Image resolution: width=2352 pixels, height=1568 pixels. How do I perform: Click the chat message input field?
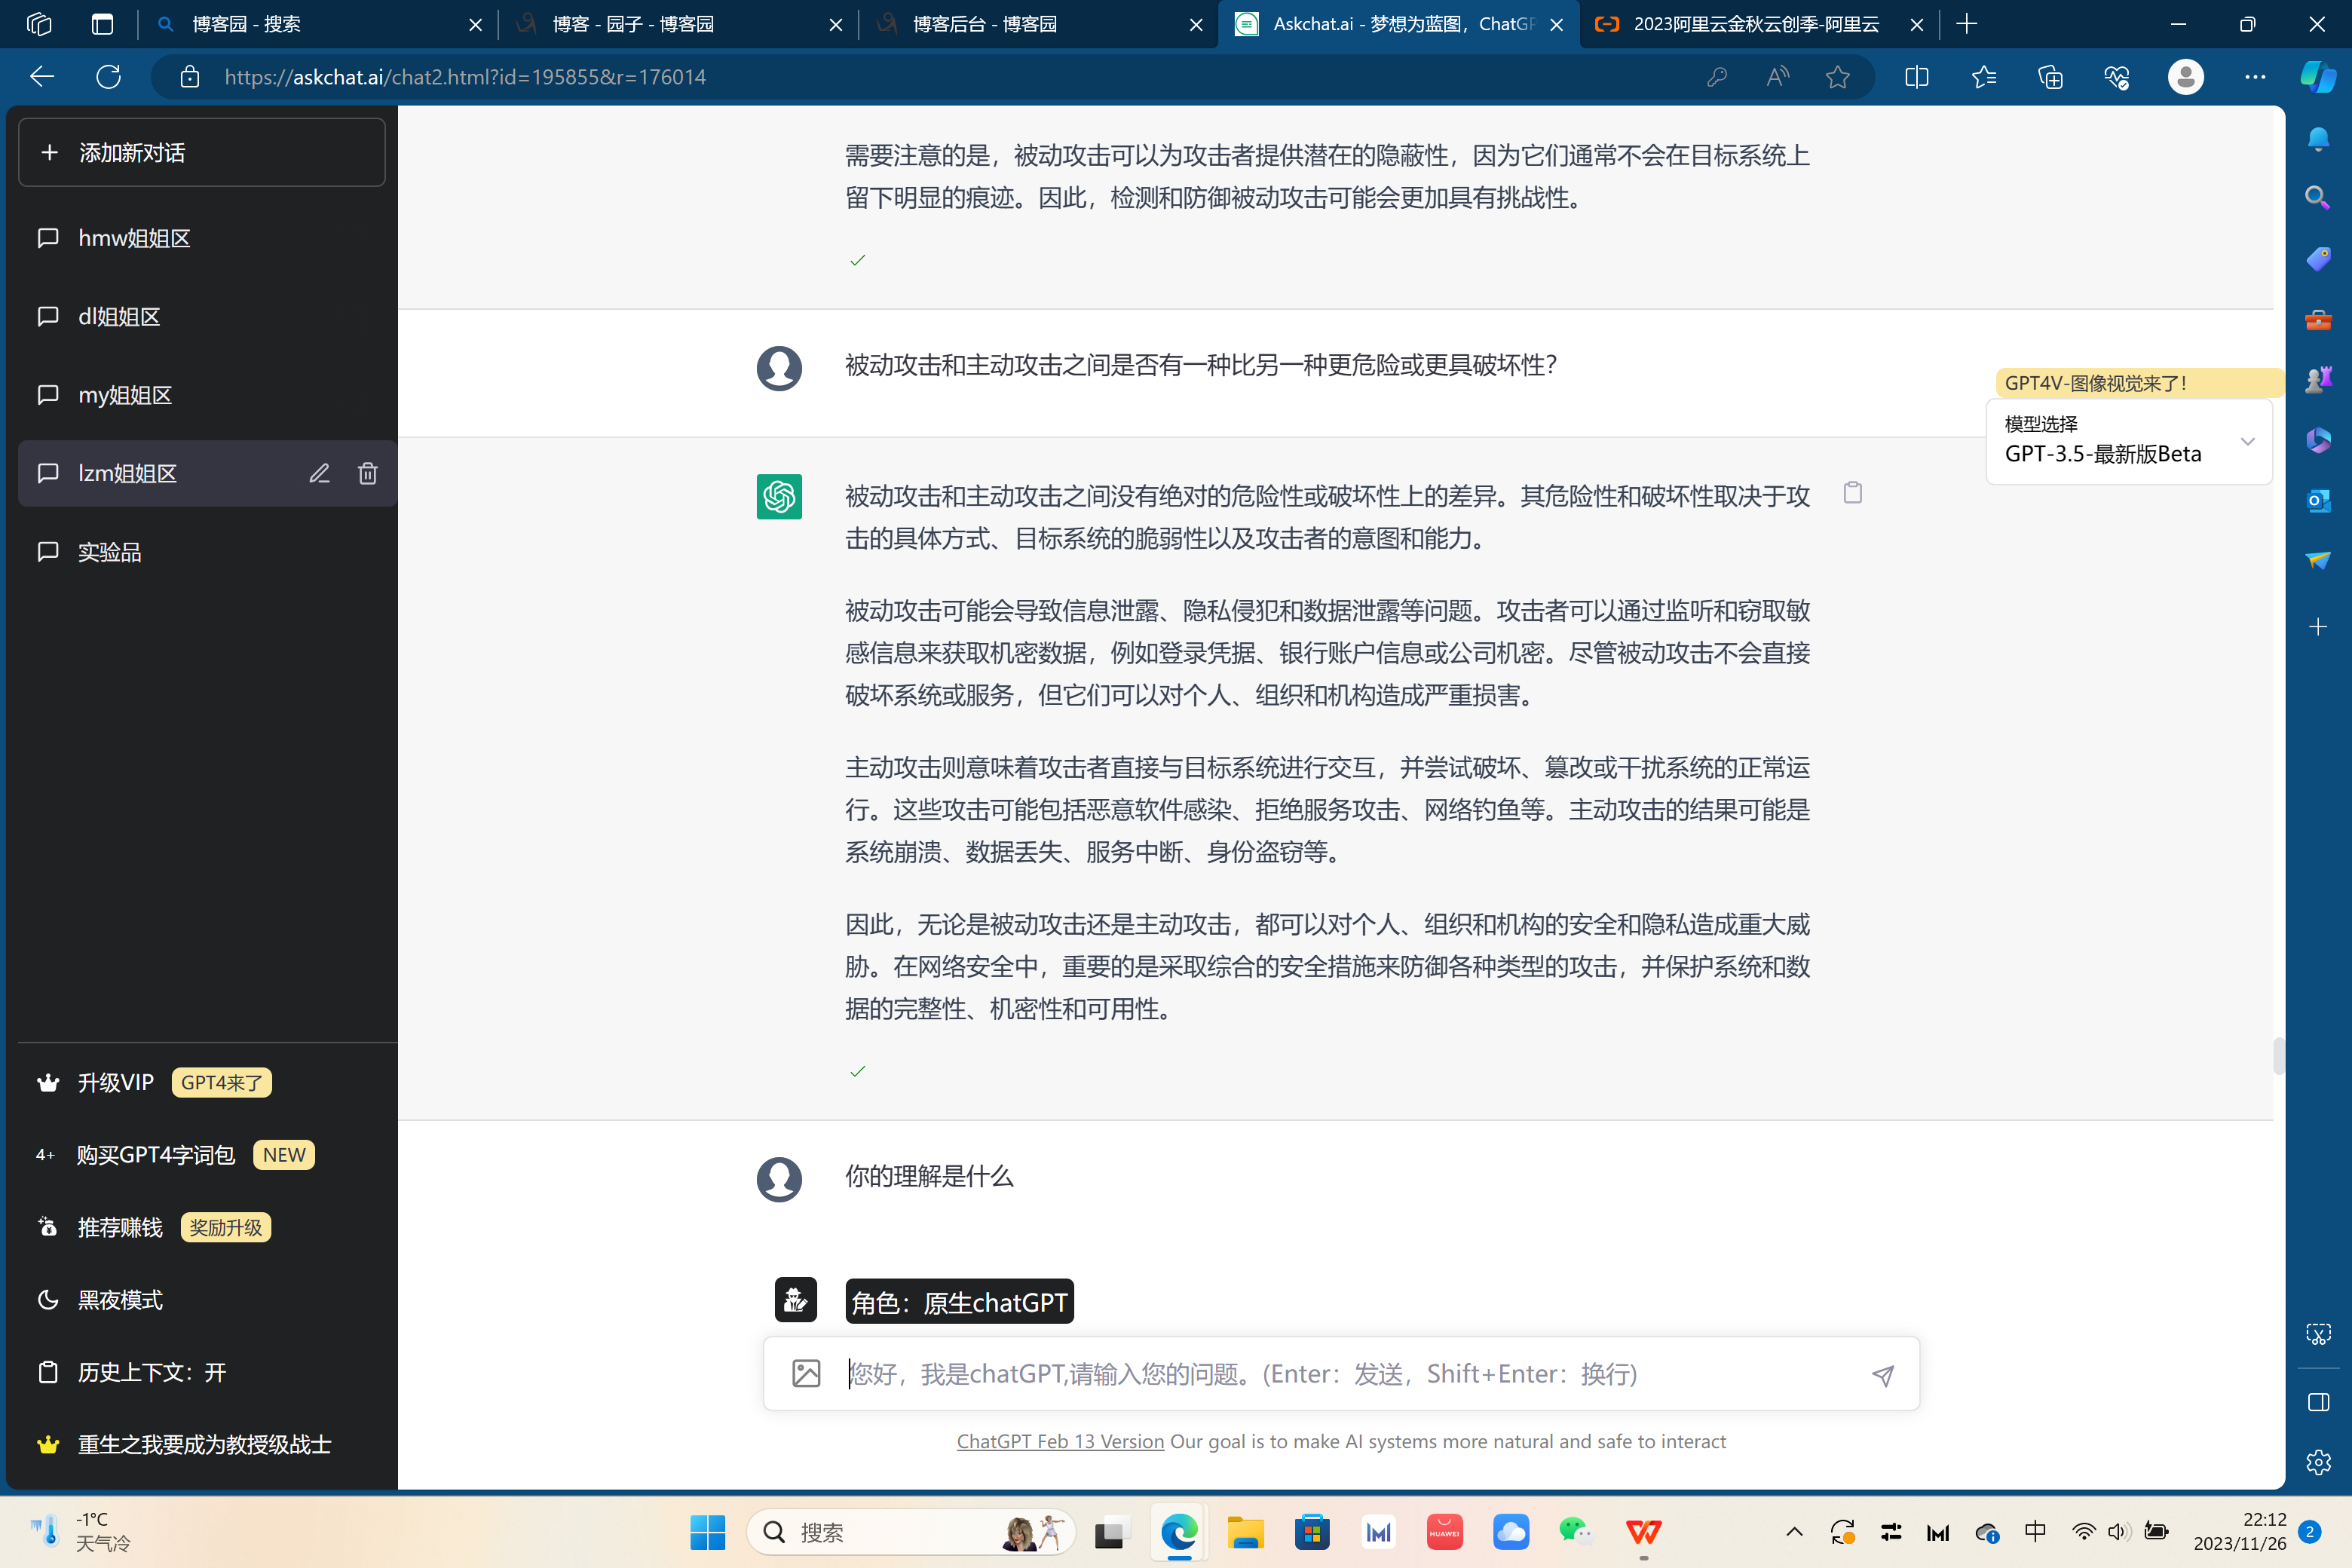[1340, 1374]
